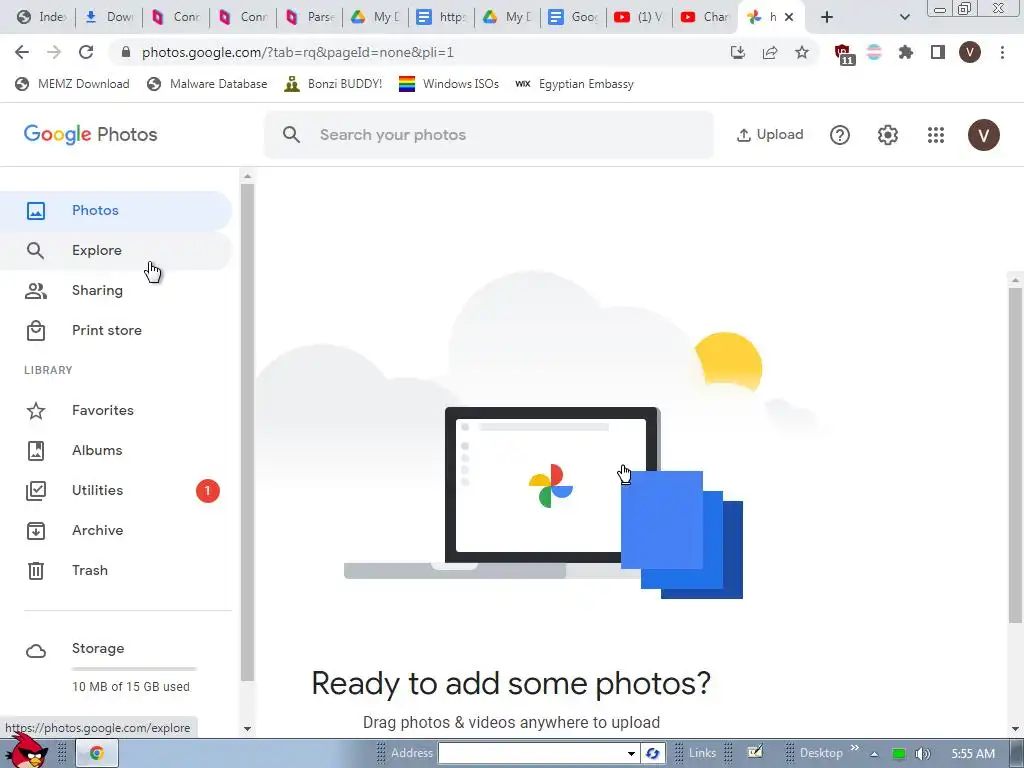This screenshot has width=1024, height=768.
Task: Open the Photos section in sidebar
Action: [x=116, y=210]
